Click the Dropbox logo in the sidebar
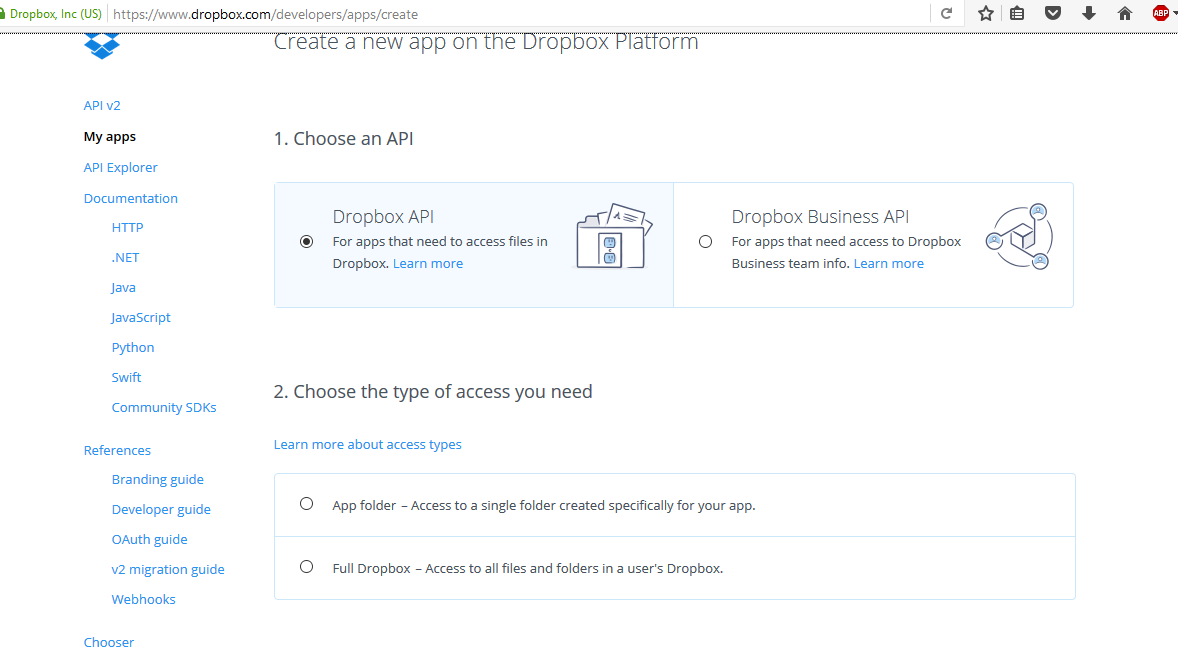Viewport: 1178px width, 661px height. point(101,43)
